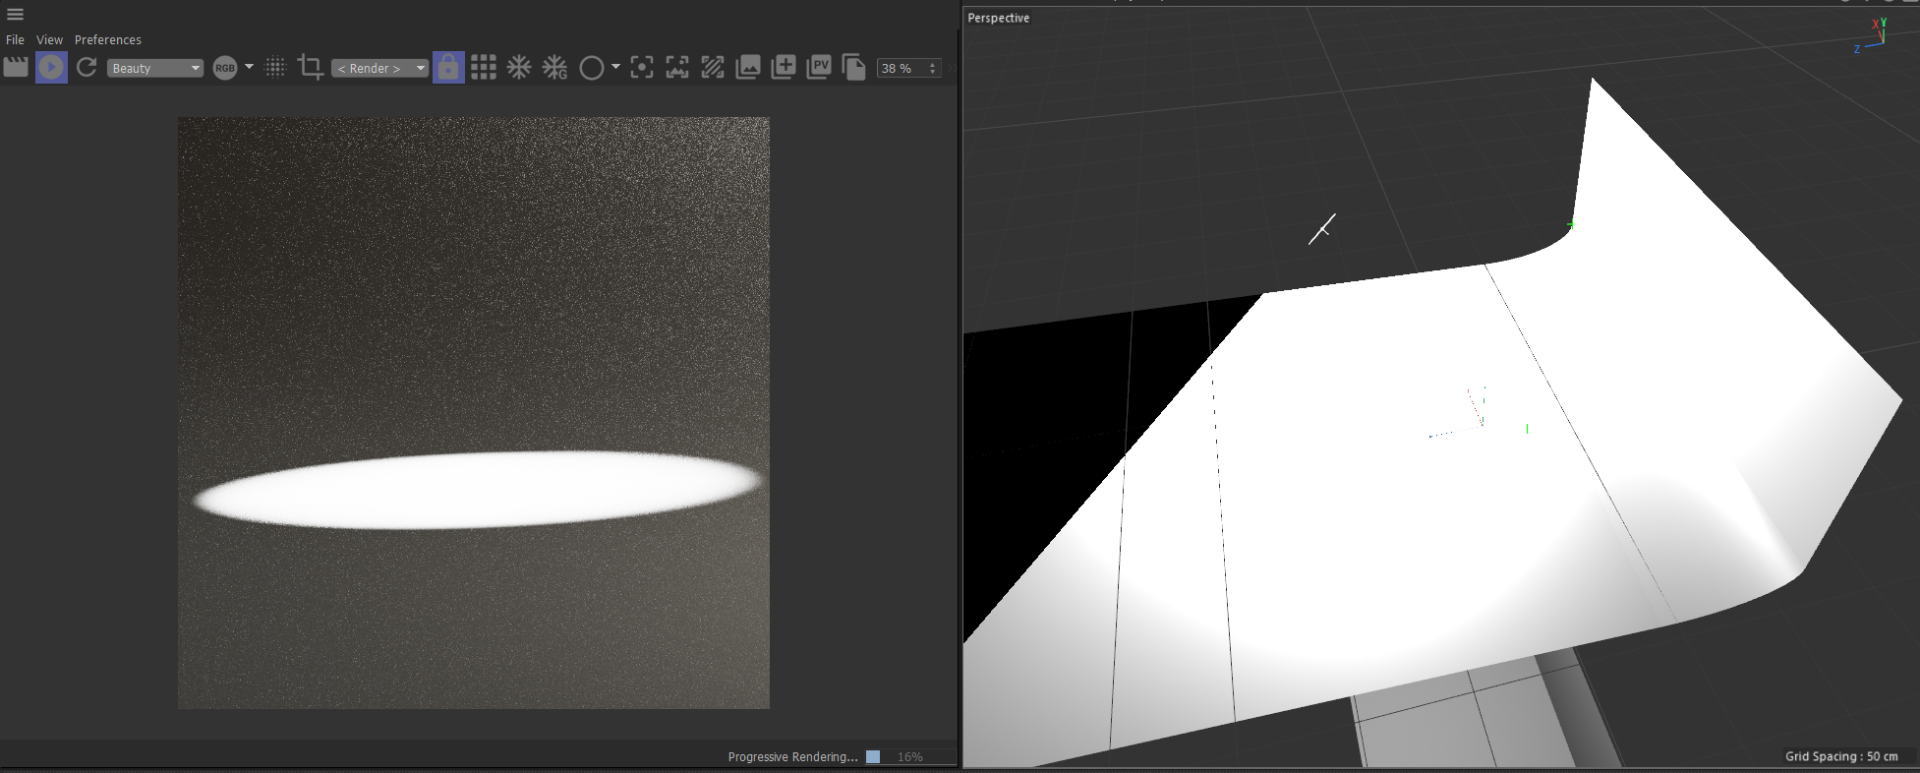Send render to Picture Viewer icon

(819, 68)
